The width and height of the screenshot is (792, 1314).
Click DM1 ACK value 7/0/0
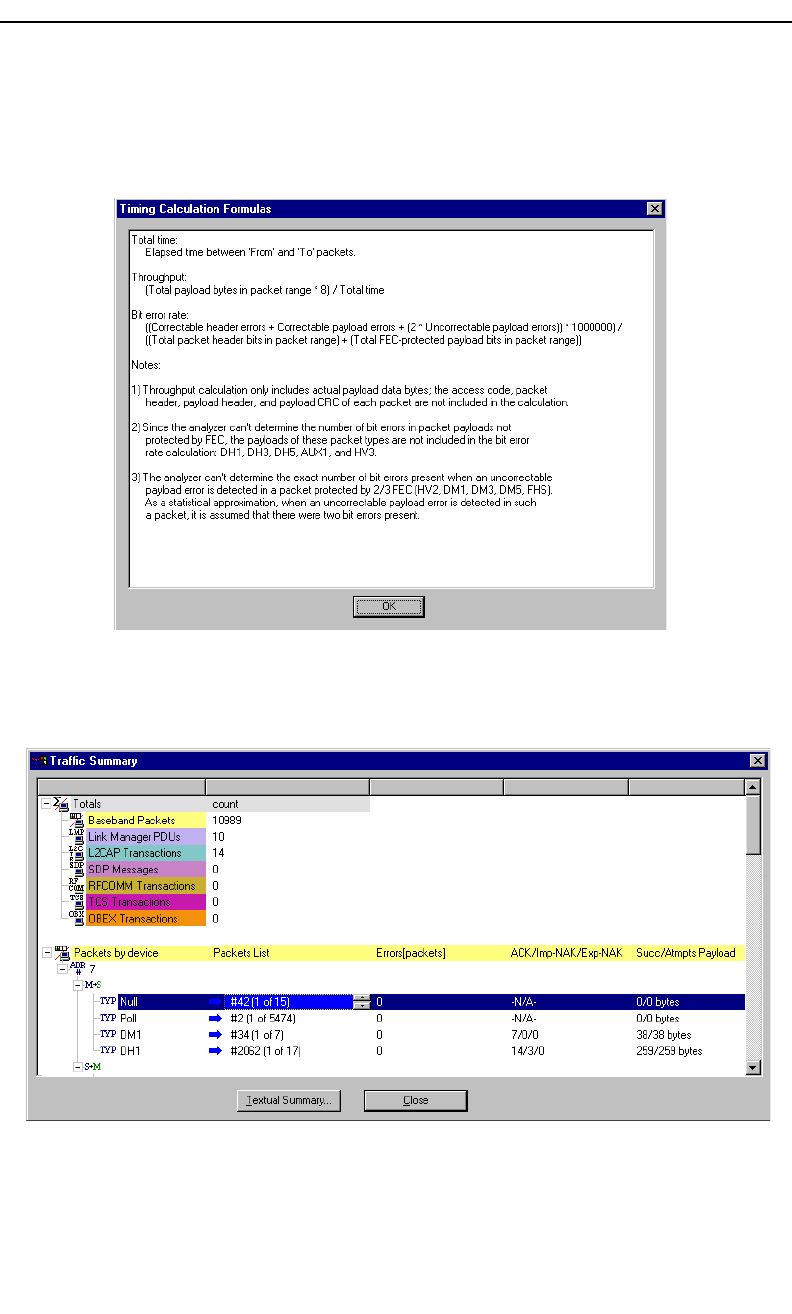point(523,1035)
